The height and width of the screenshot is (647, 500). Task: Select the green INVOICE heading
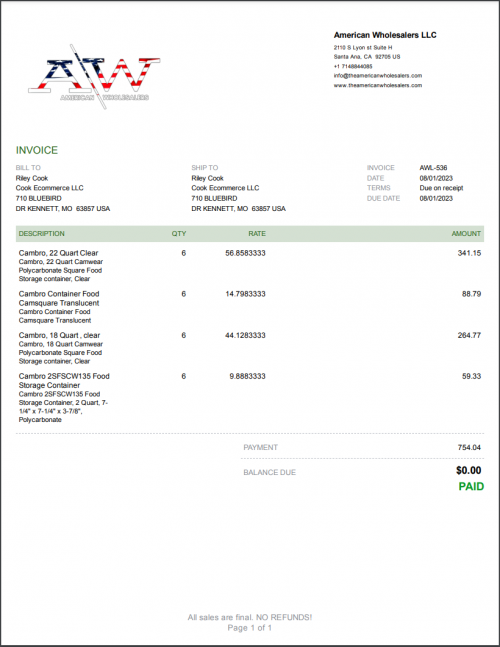(x=37, y=150)
